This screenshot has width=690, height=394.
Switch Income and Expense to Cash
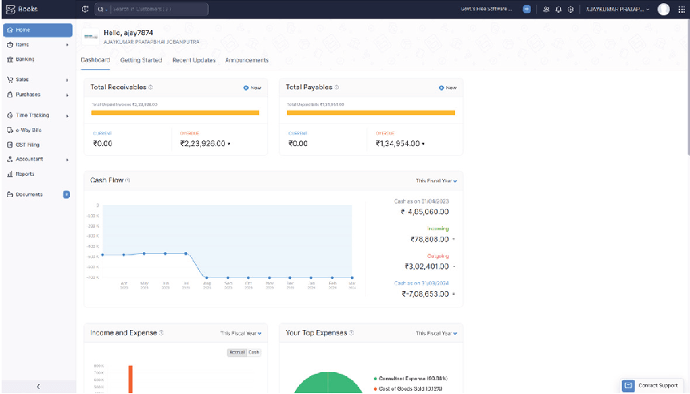tap(254, 352)
